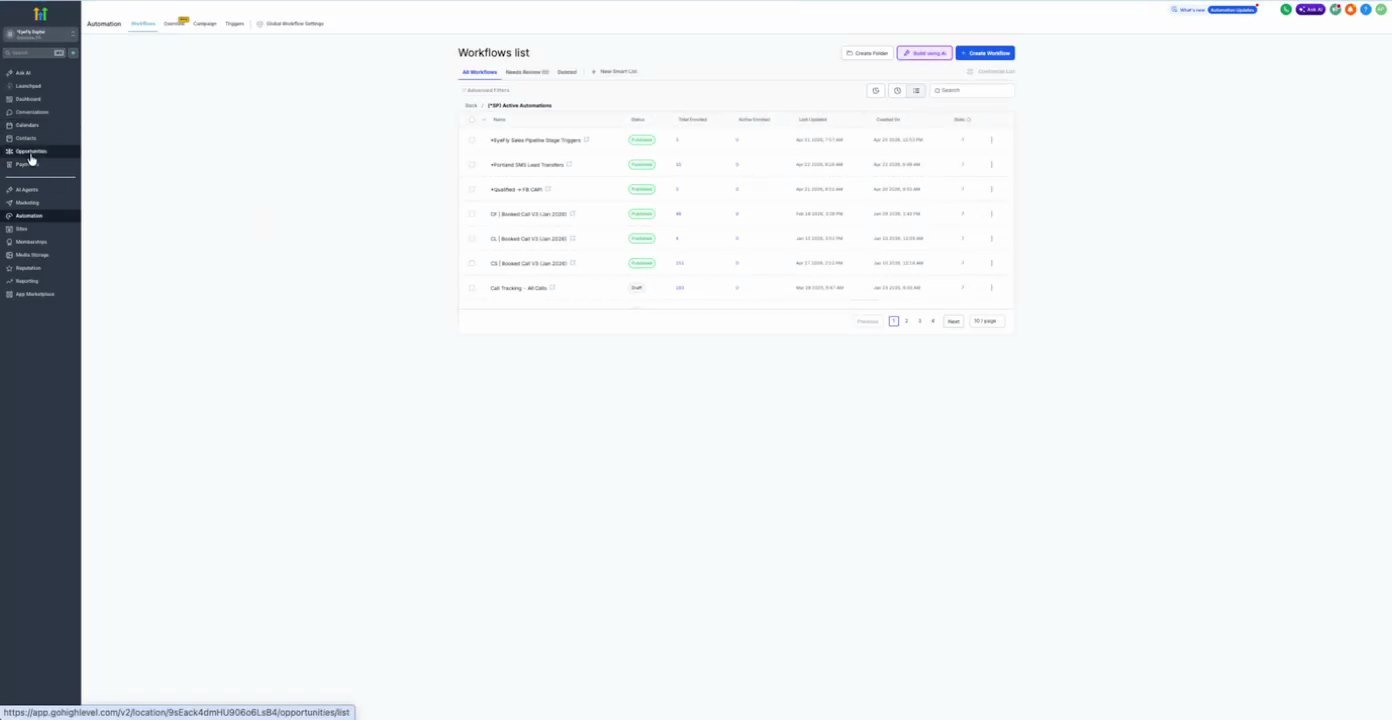Open Opportunities from the sidebar

pyautogui.click(x=30, y=151)
